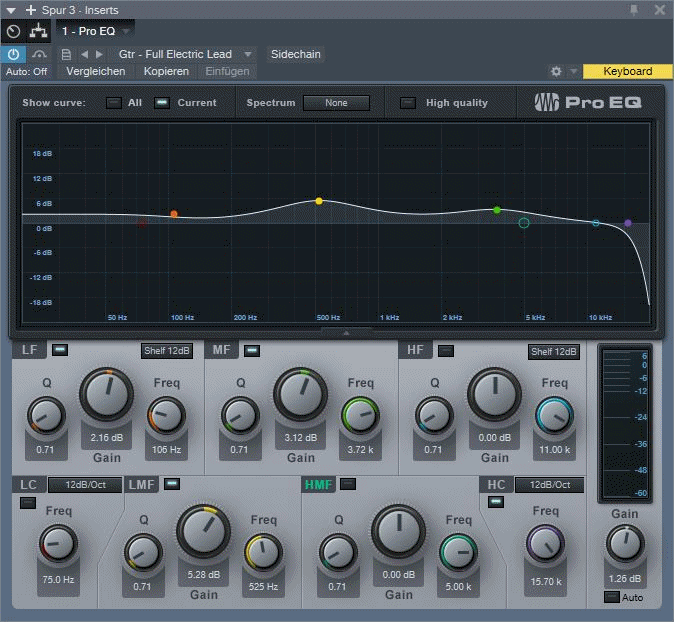Select the orange LF node on the curve

(x=174, y=214)
